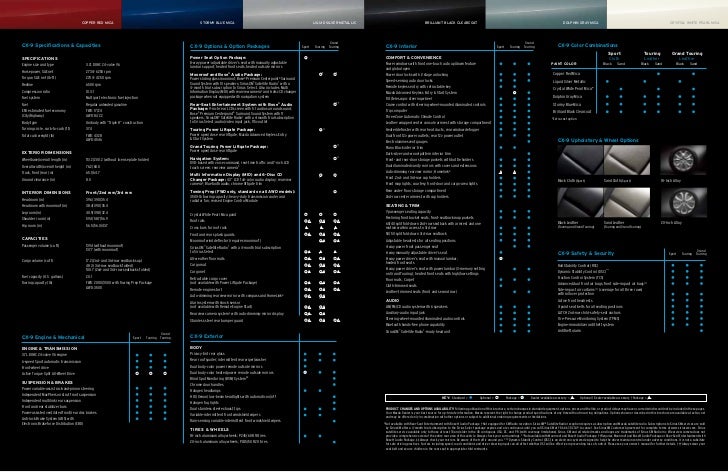Click the CX-9 Specifications & Capacities heading
The height and width of the screenshot is (472, 728).
click(61, 45)
